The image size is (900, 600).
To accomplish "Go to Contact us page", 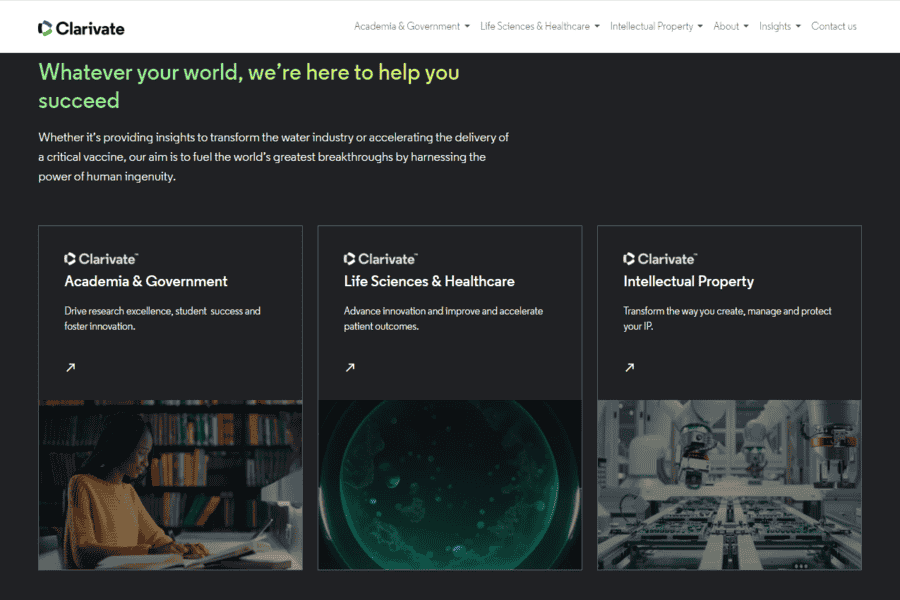I will [833, 26].
